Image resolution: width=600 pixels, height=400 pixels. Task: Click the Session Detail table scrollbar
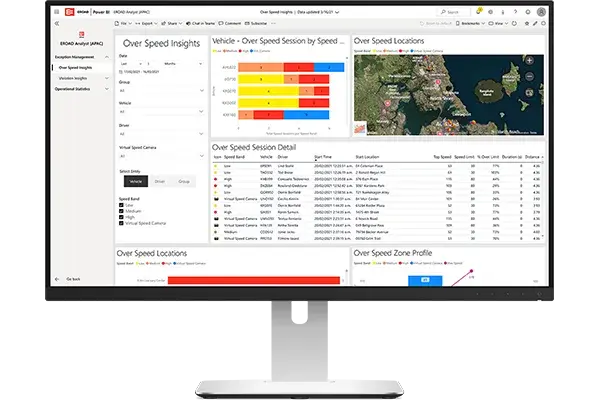[x=543, y=199]
